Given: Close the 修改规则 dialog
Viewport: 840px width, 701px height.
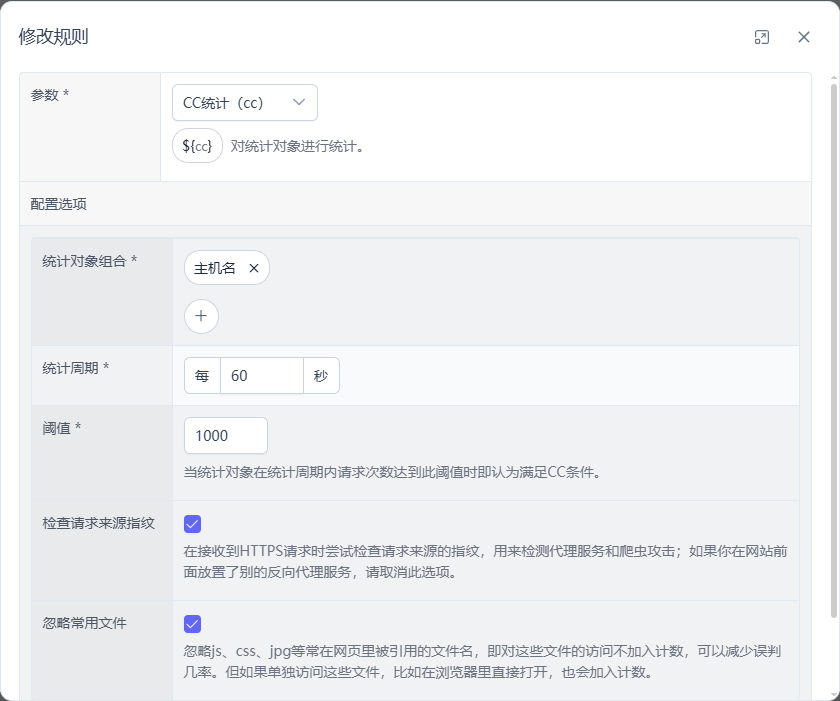Looking at the screenshot, I should pos(804,37).
